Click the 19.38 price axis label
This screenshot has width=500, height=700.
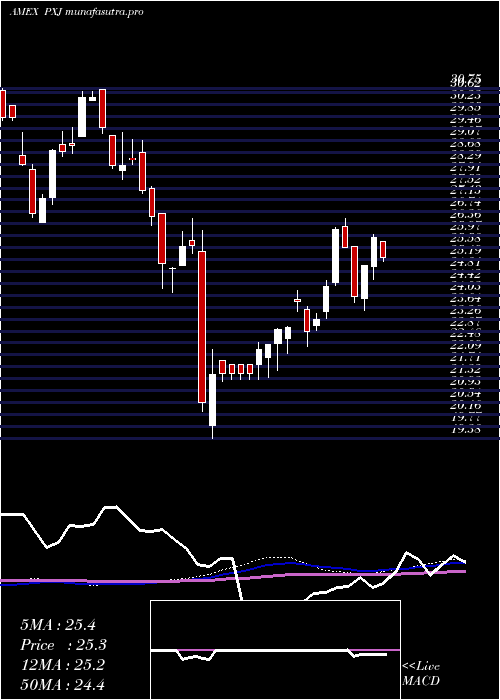click(x=465, y=430)
